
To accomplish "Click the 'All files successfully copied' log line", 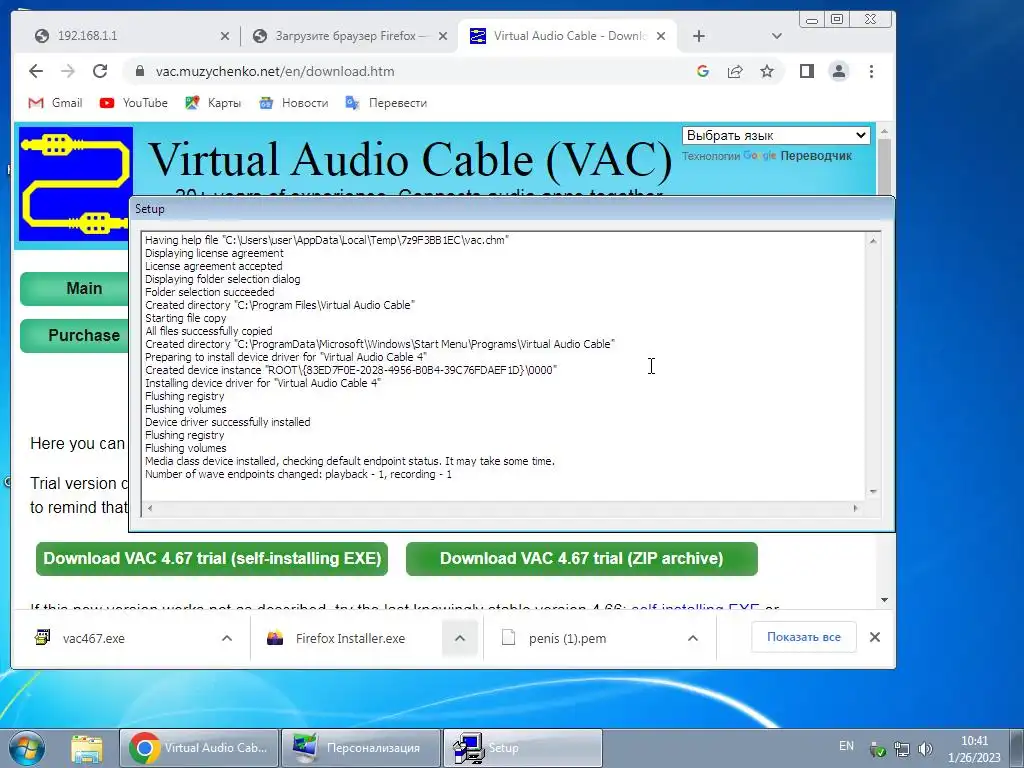I will (x=209, y=331).
